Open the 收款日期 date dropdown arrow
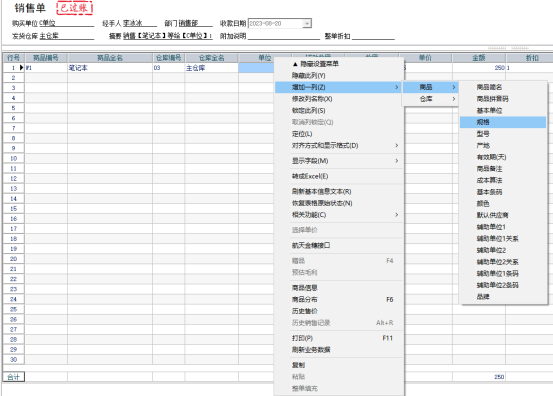The height and width of the screenshot is (396, 553). 307,23
